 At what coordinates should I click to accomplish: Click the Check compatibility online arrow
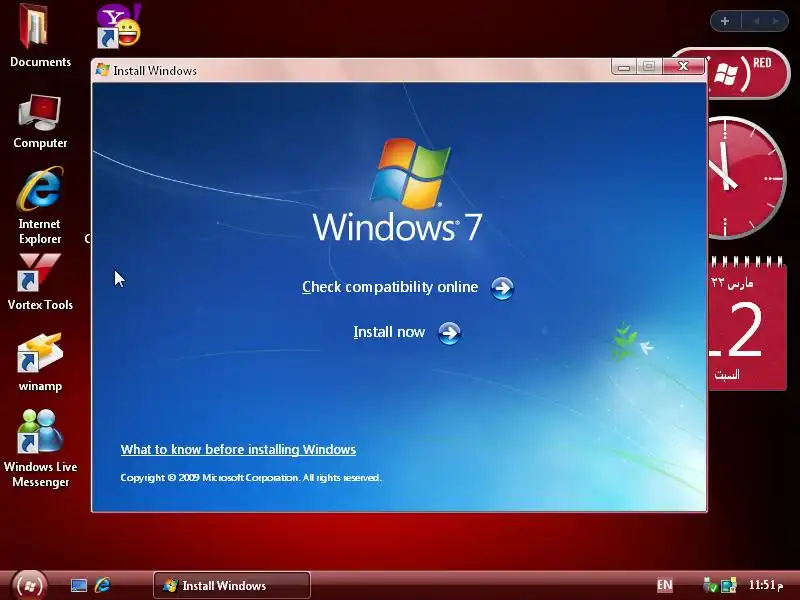tap(502, 288)
